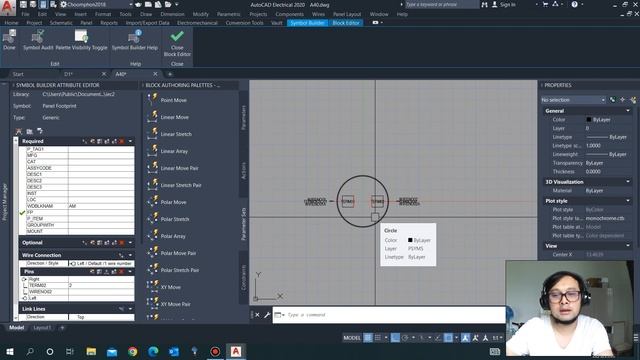Open the Actions palette side tab
This screenshot has width=640, height=360.
(x=244, y=171)
